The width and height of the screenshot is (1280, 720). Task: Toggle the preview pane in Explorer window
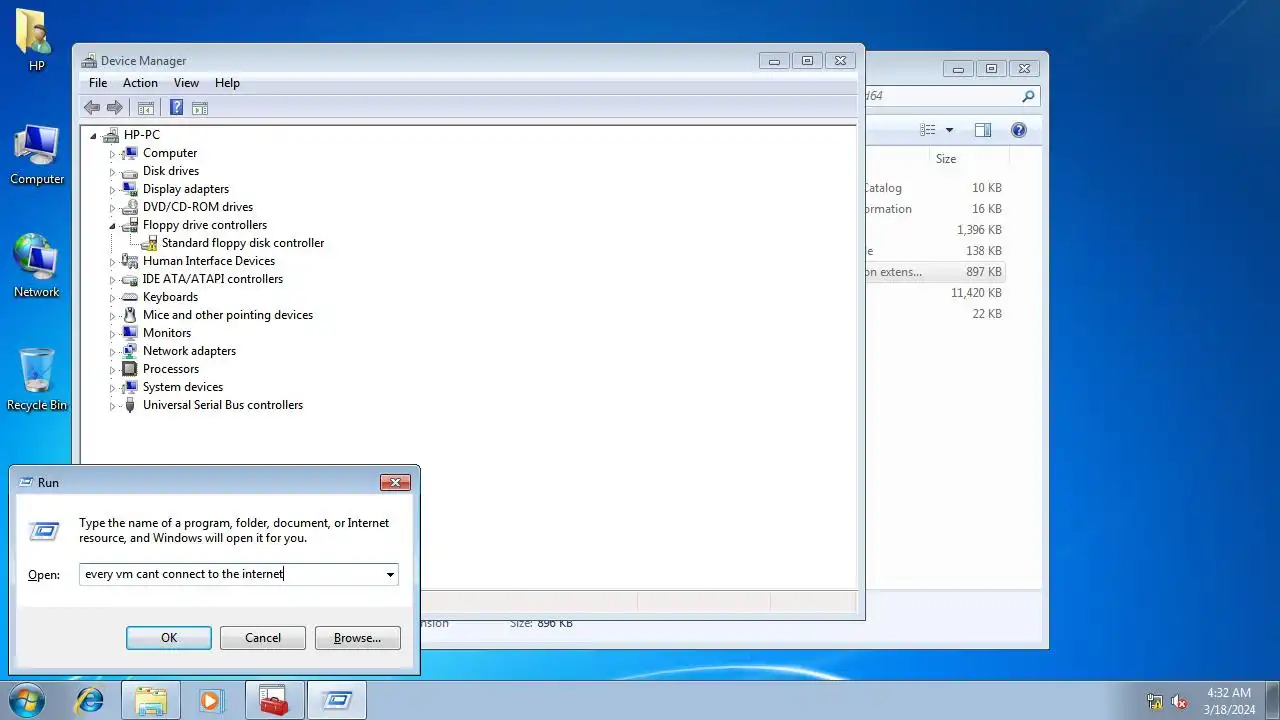[x=983, y=130]
